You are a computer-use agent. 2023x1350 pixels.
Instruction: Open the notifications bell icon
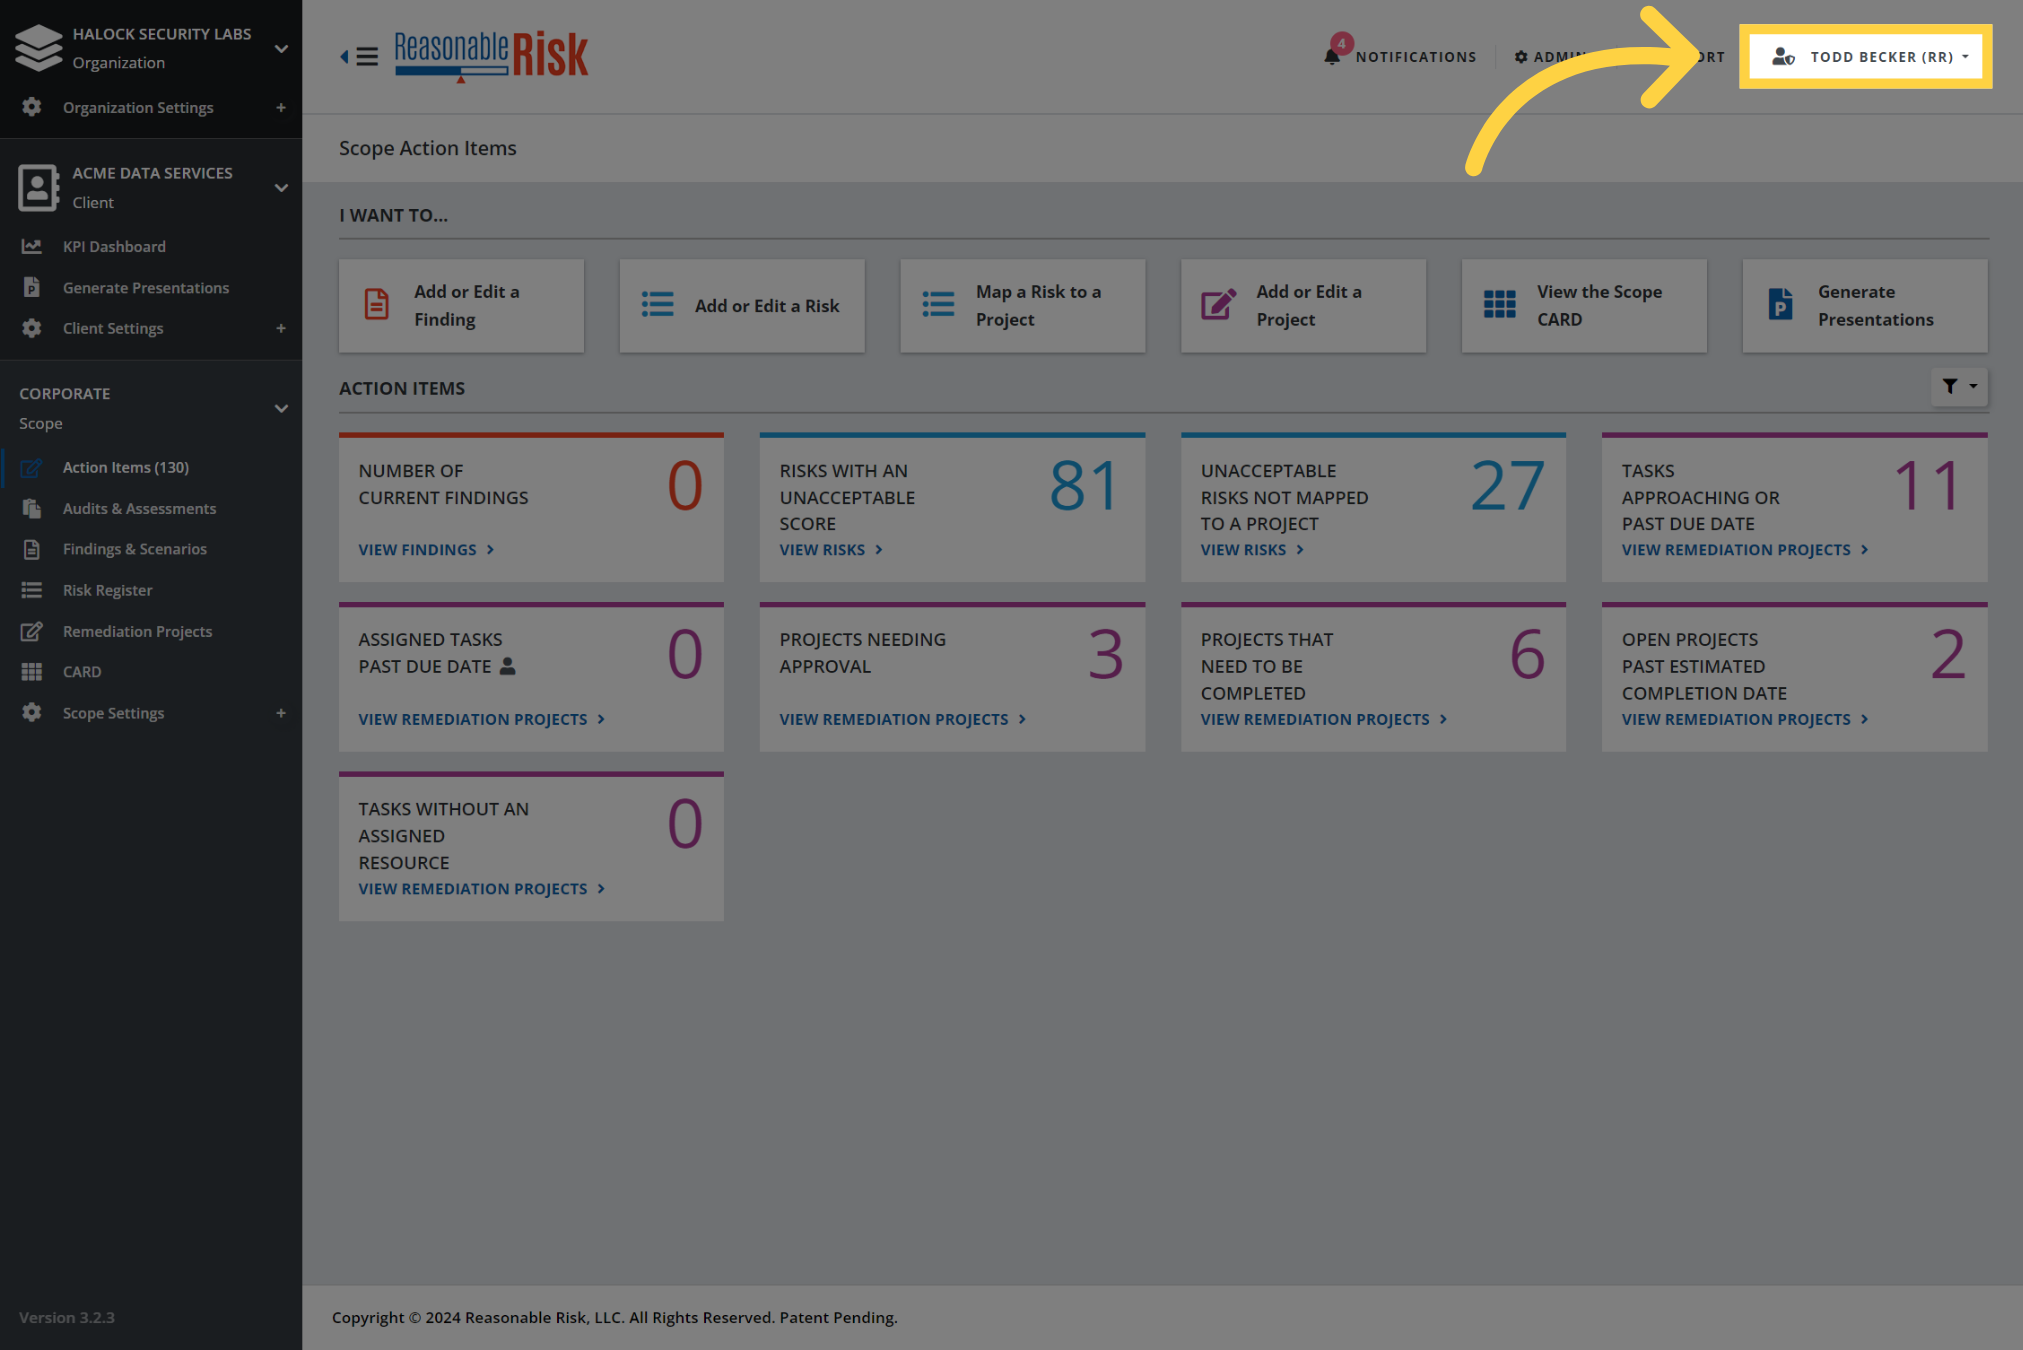(1332, 56)
